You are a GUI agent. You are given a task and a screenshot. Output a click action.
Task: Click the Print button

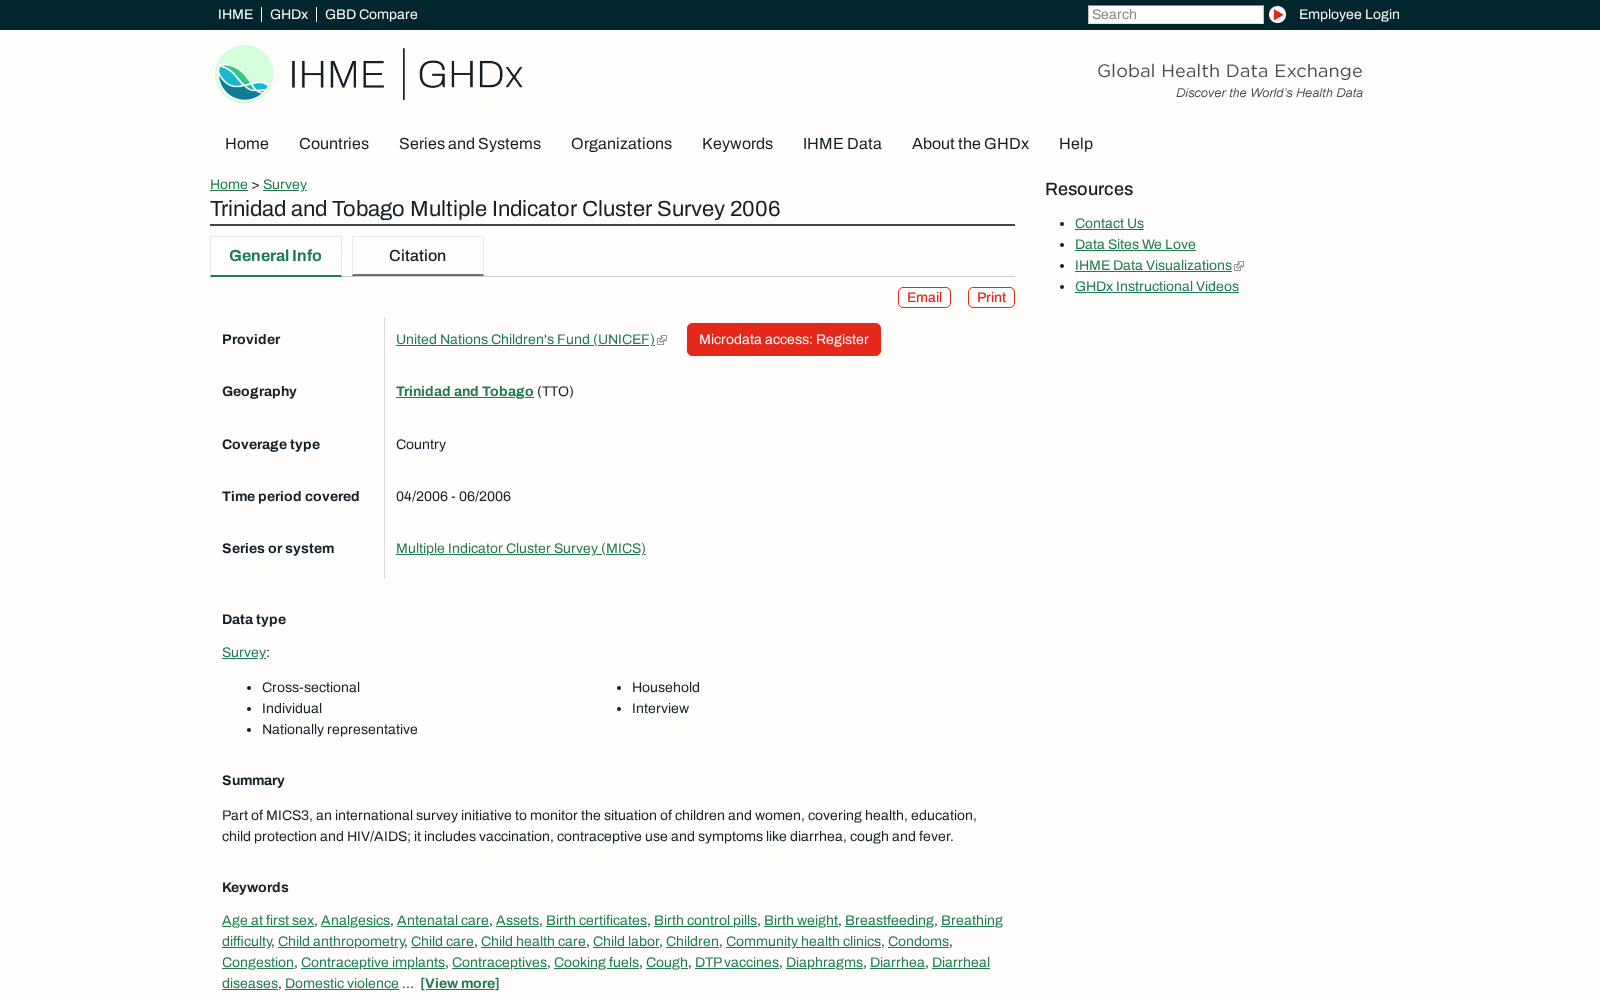click(x=991, y=297)
